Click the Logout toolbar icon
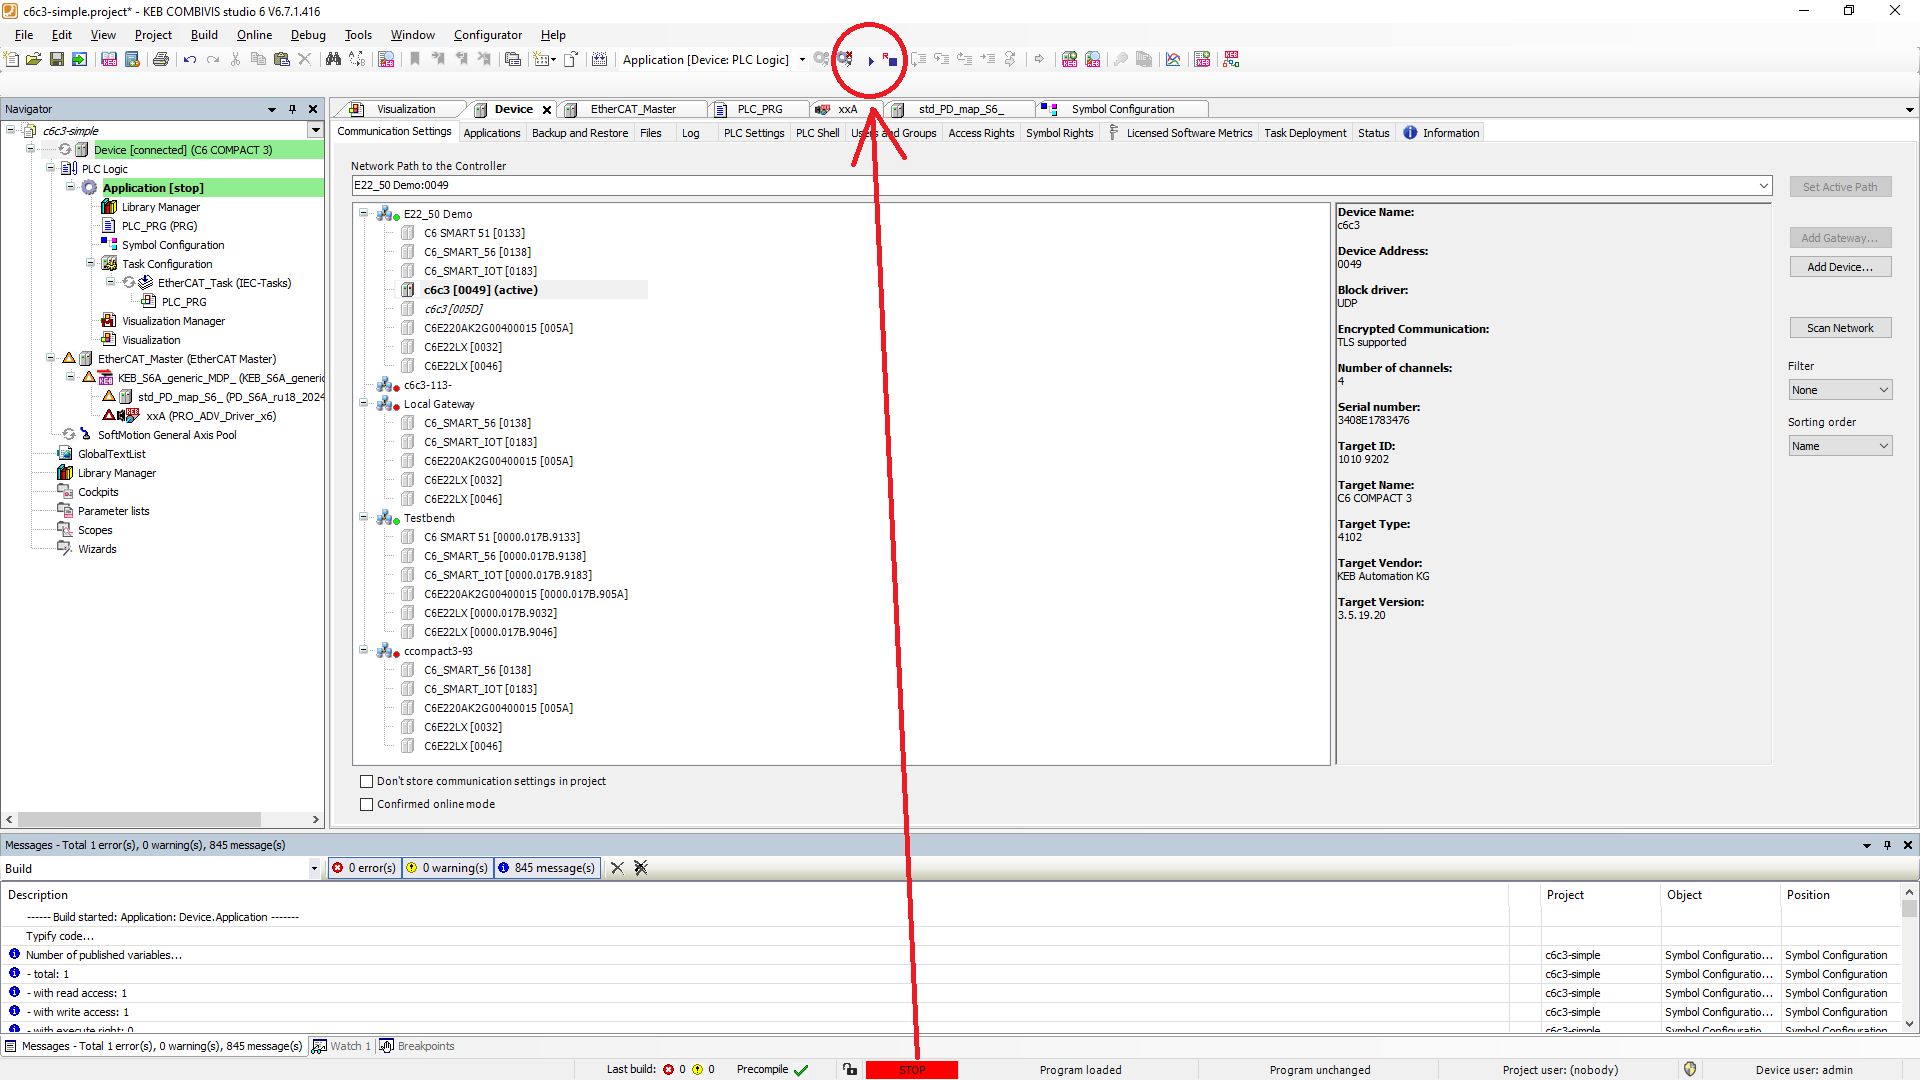 point(845,60)
